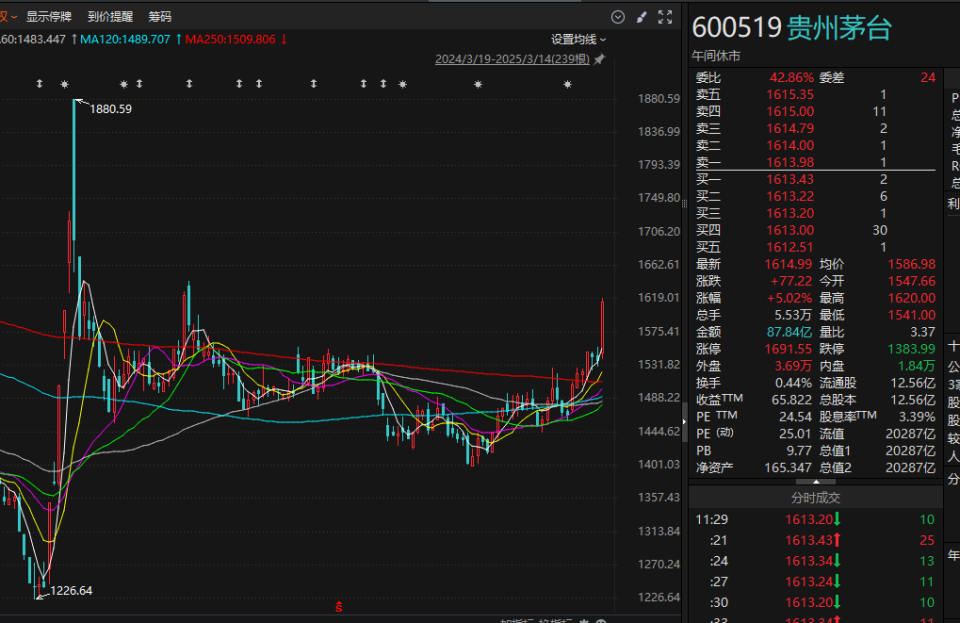Click the 最新 1614.99 latest price
This screenshot has height=623, width=960.
[788, 264]
